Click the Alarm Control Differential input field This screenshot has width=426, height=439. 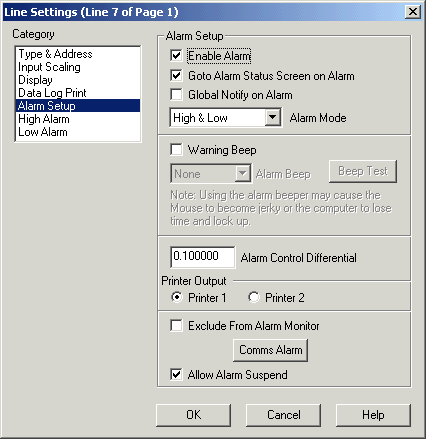coord(202,257)
